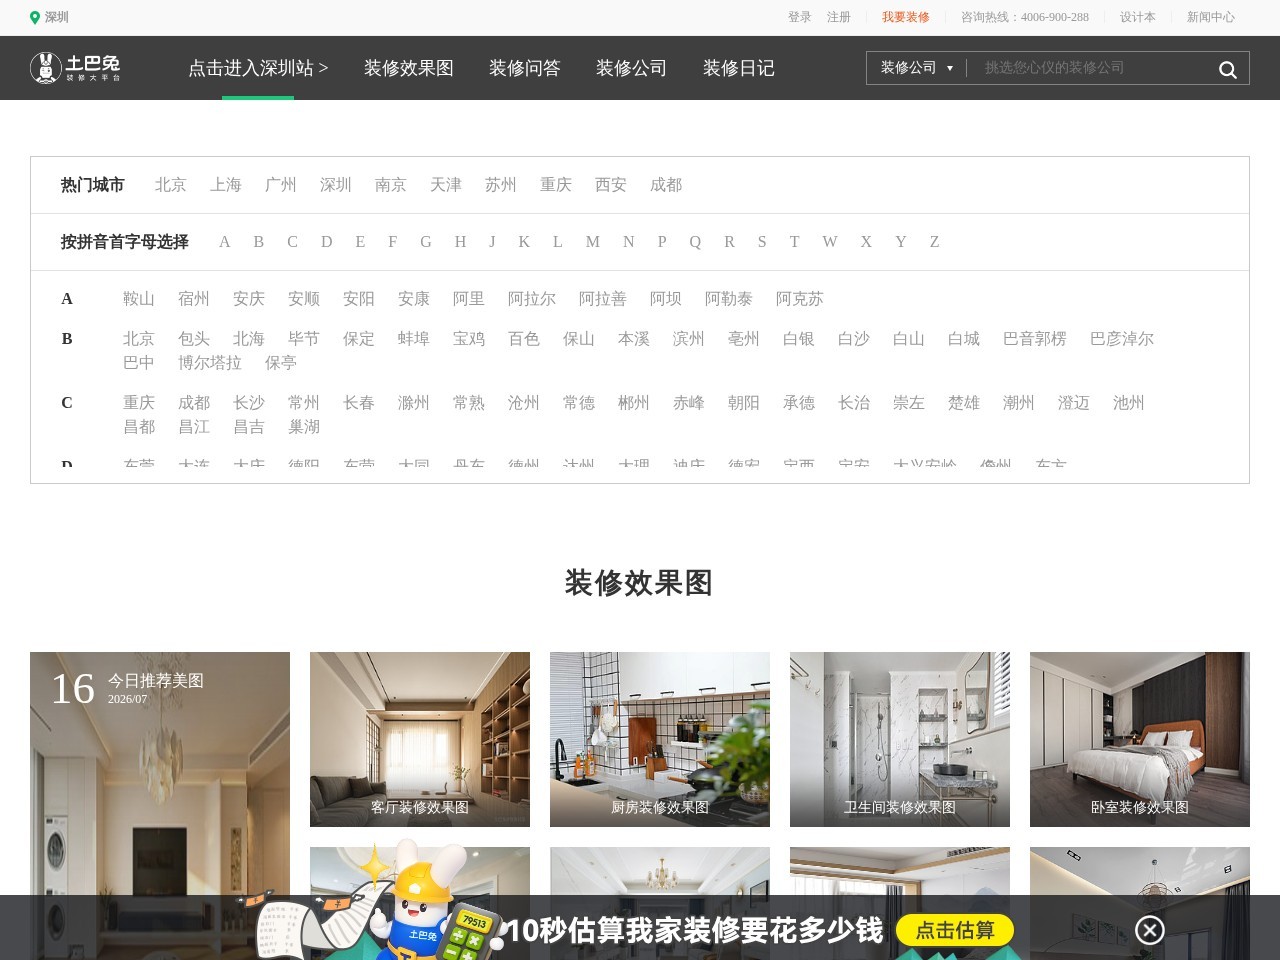
Task: Click the green location pin icon
Action: pos(35,18)
